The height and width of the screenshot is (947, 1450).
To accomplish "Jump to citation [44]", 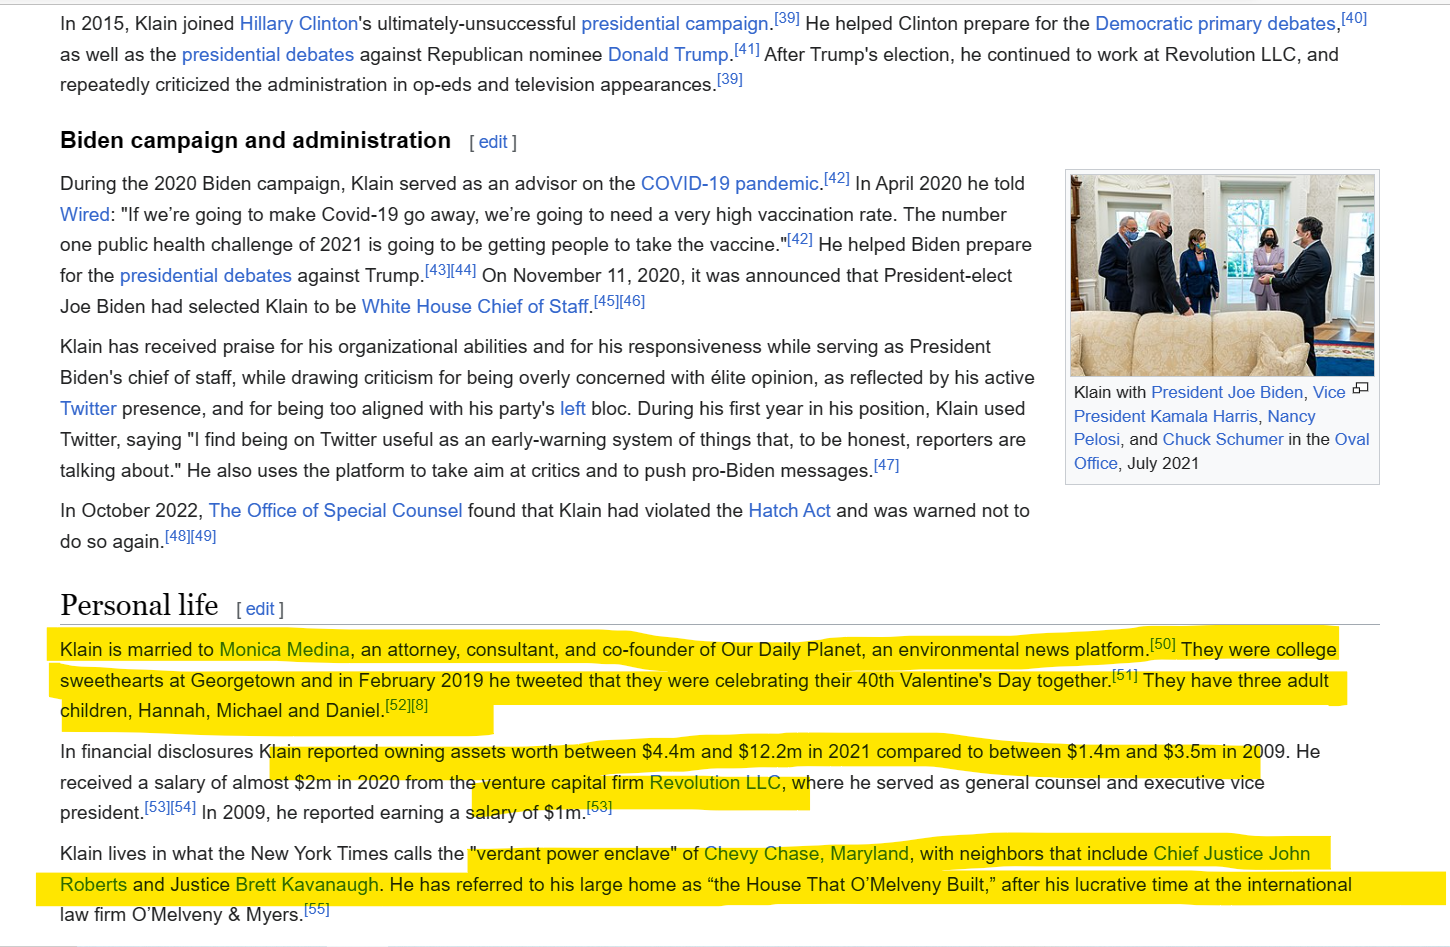I will (464, 270).
